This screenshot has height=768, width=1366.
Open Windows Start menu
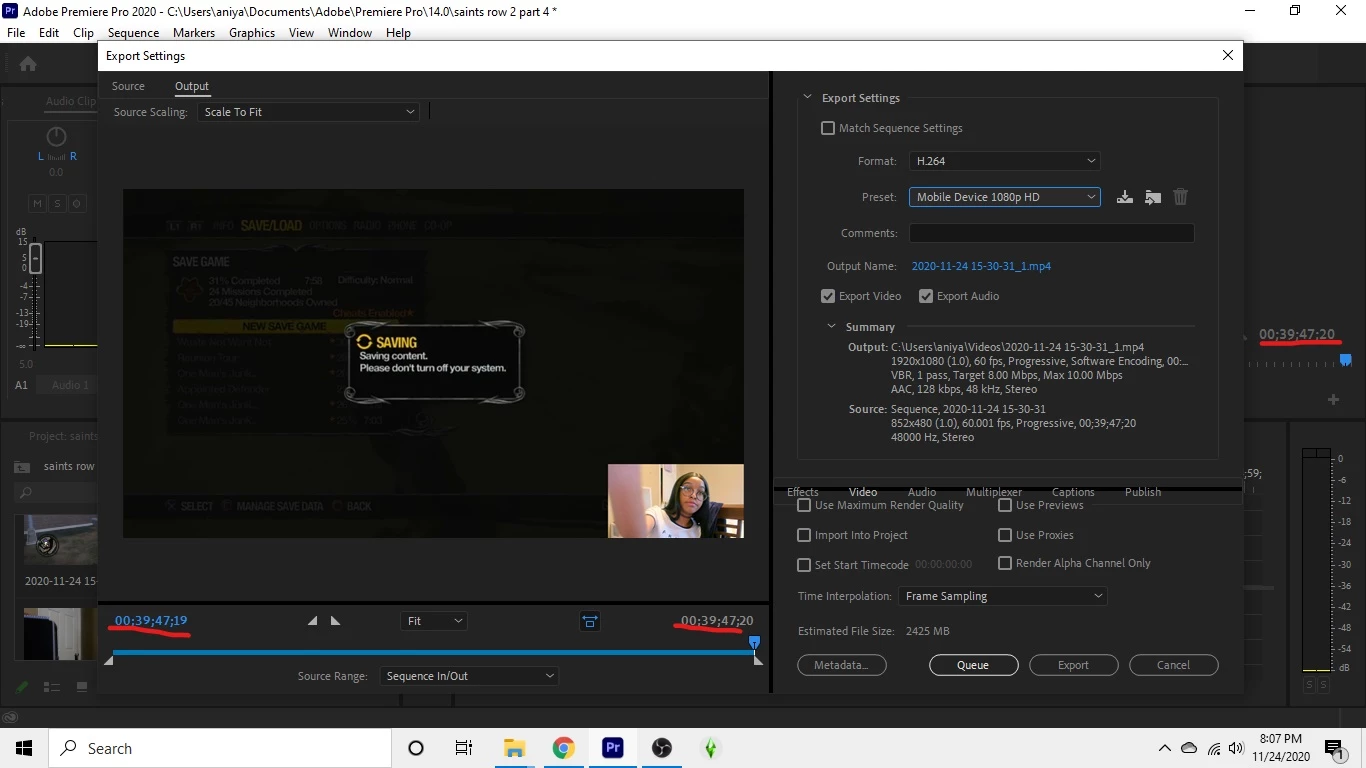pyautogui.click(x=23, y=748)
